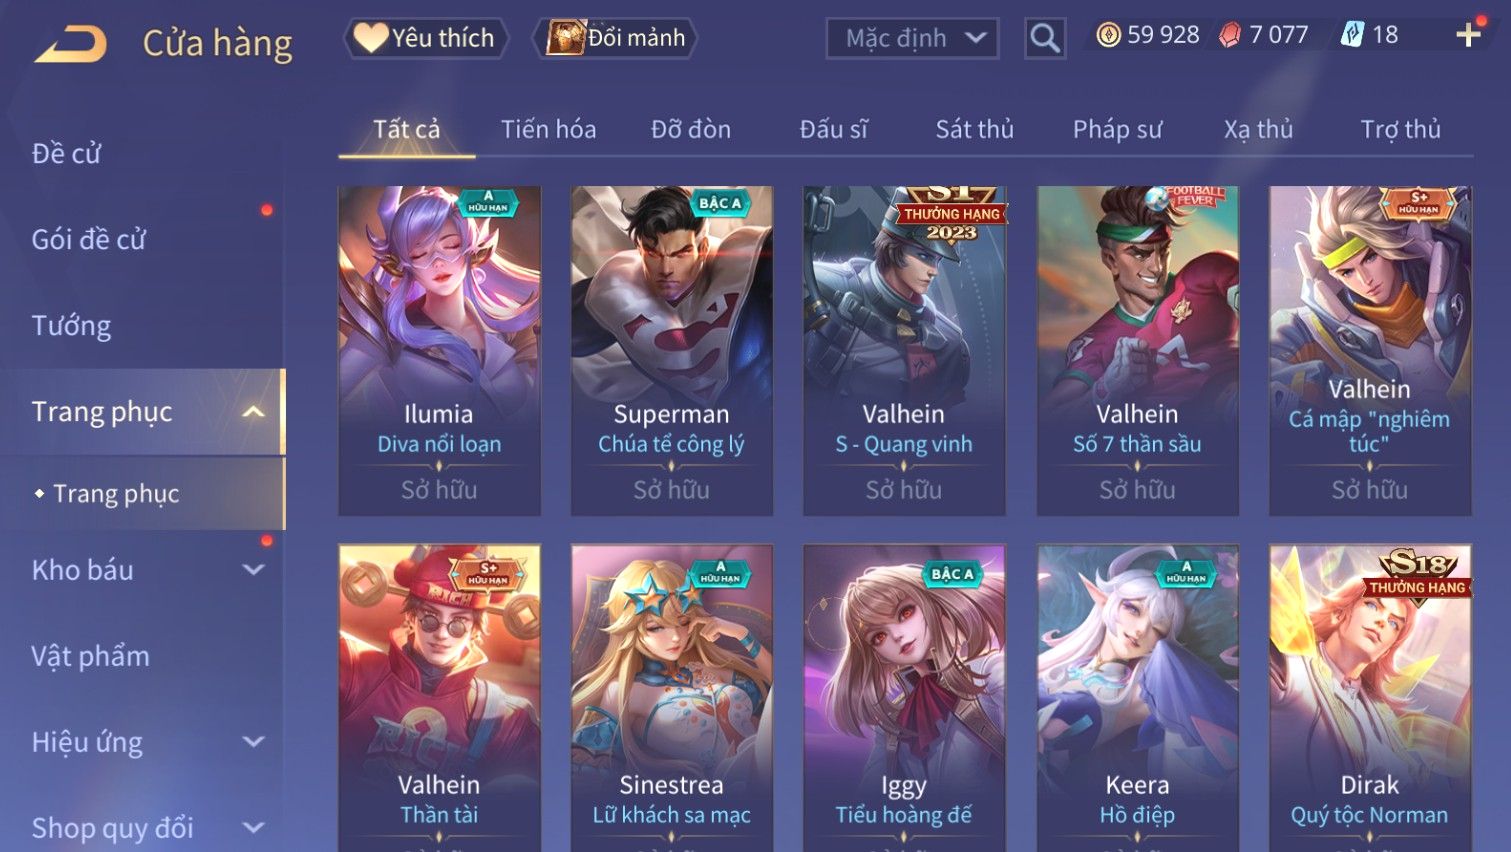Screen dimensions: 1511x852
Task: Open Gói đề cử in sidebar
Action: click(x=89, y=239)
